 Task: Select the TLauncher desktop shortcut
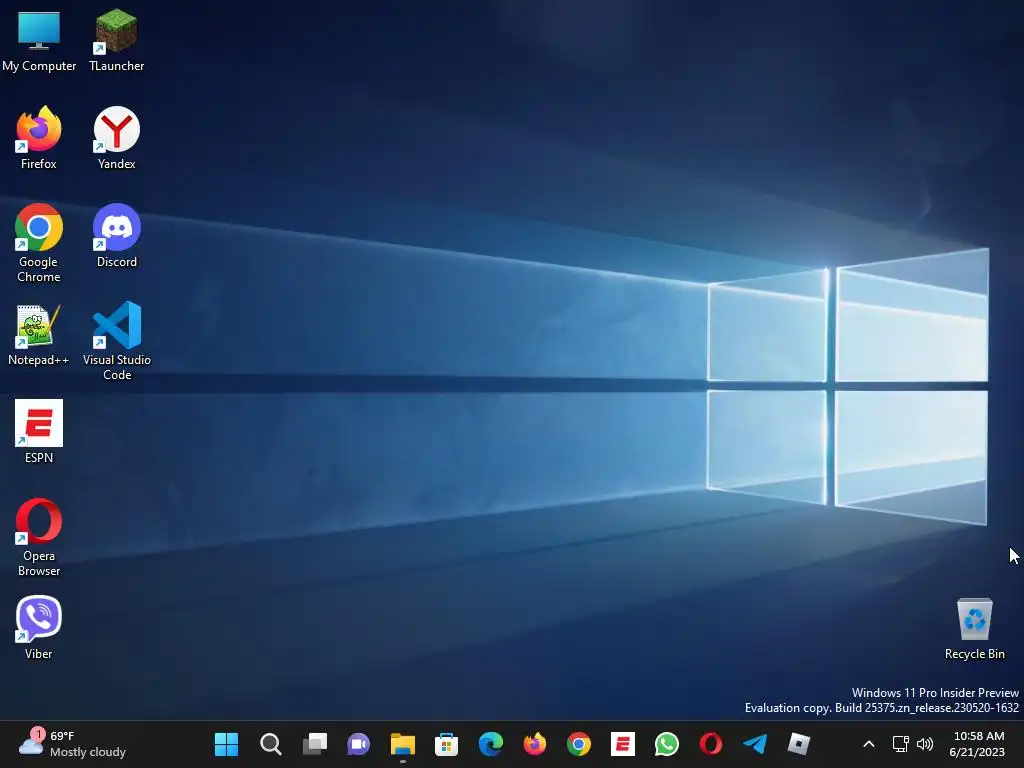pos(116,40)
